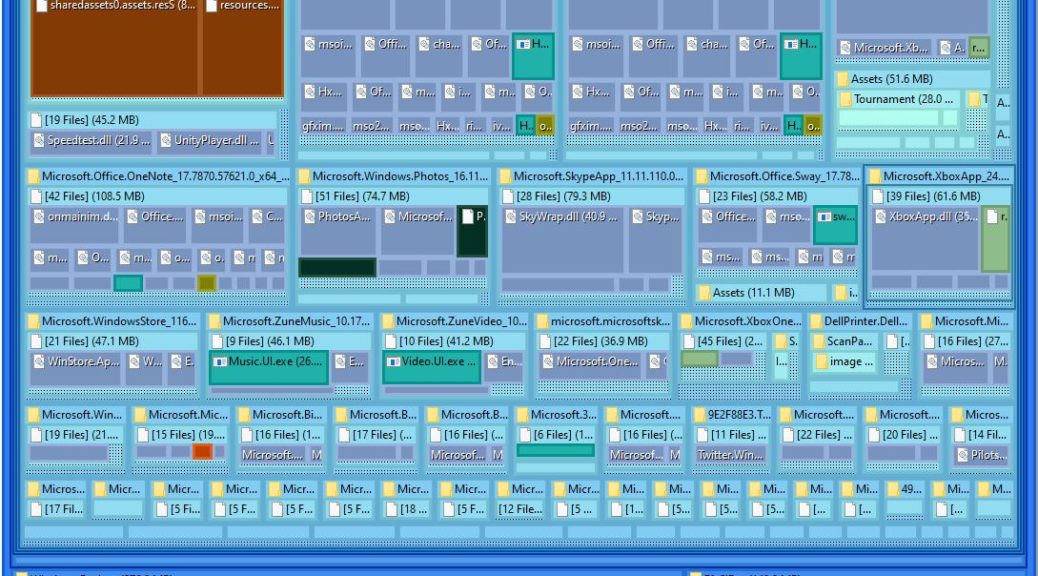The width and height of the screenshot is (1038, 576).
Task: Click the "[39 Files] (61.6 MB)" label
Action: (x=933, y=197)
